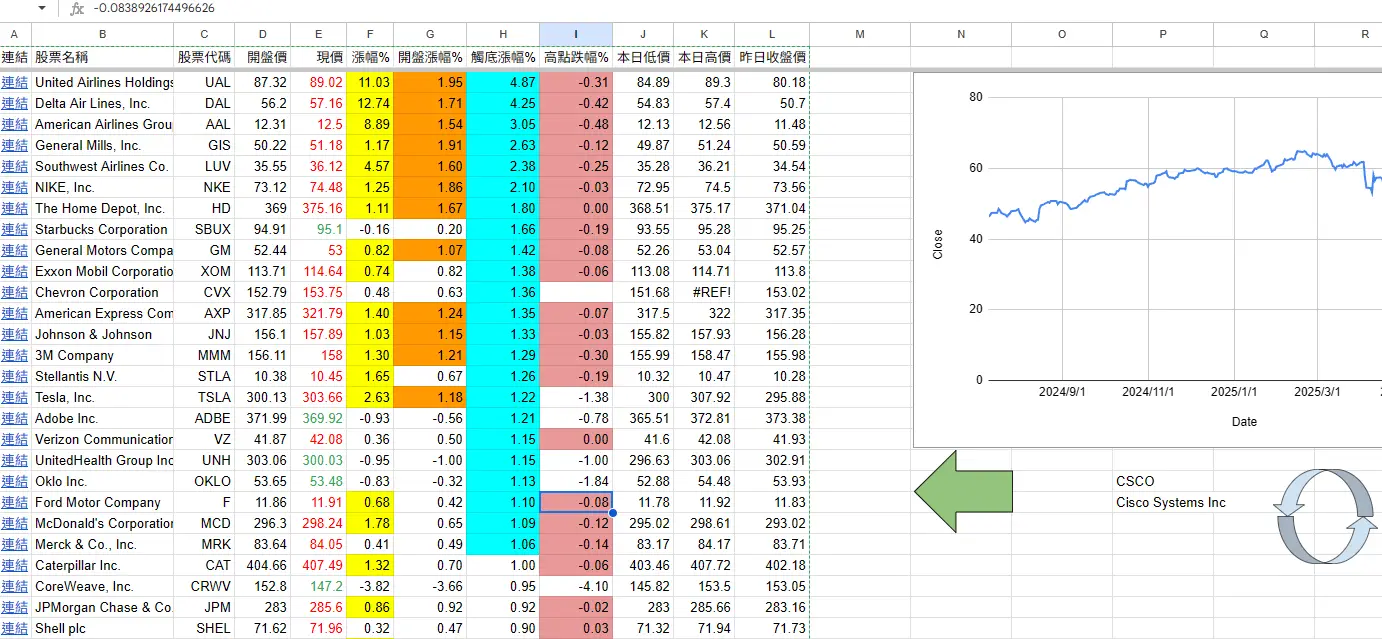Select the stock price line chart
Image resolution: width=1382 pixels, height=639 pixels.
pos(1147,260)
